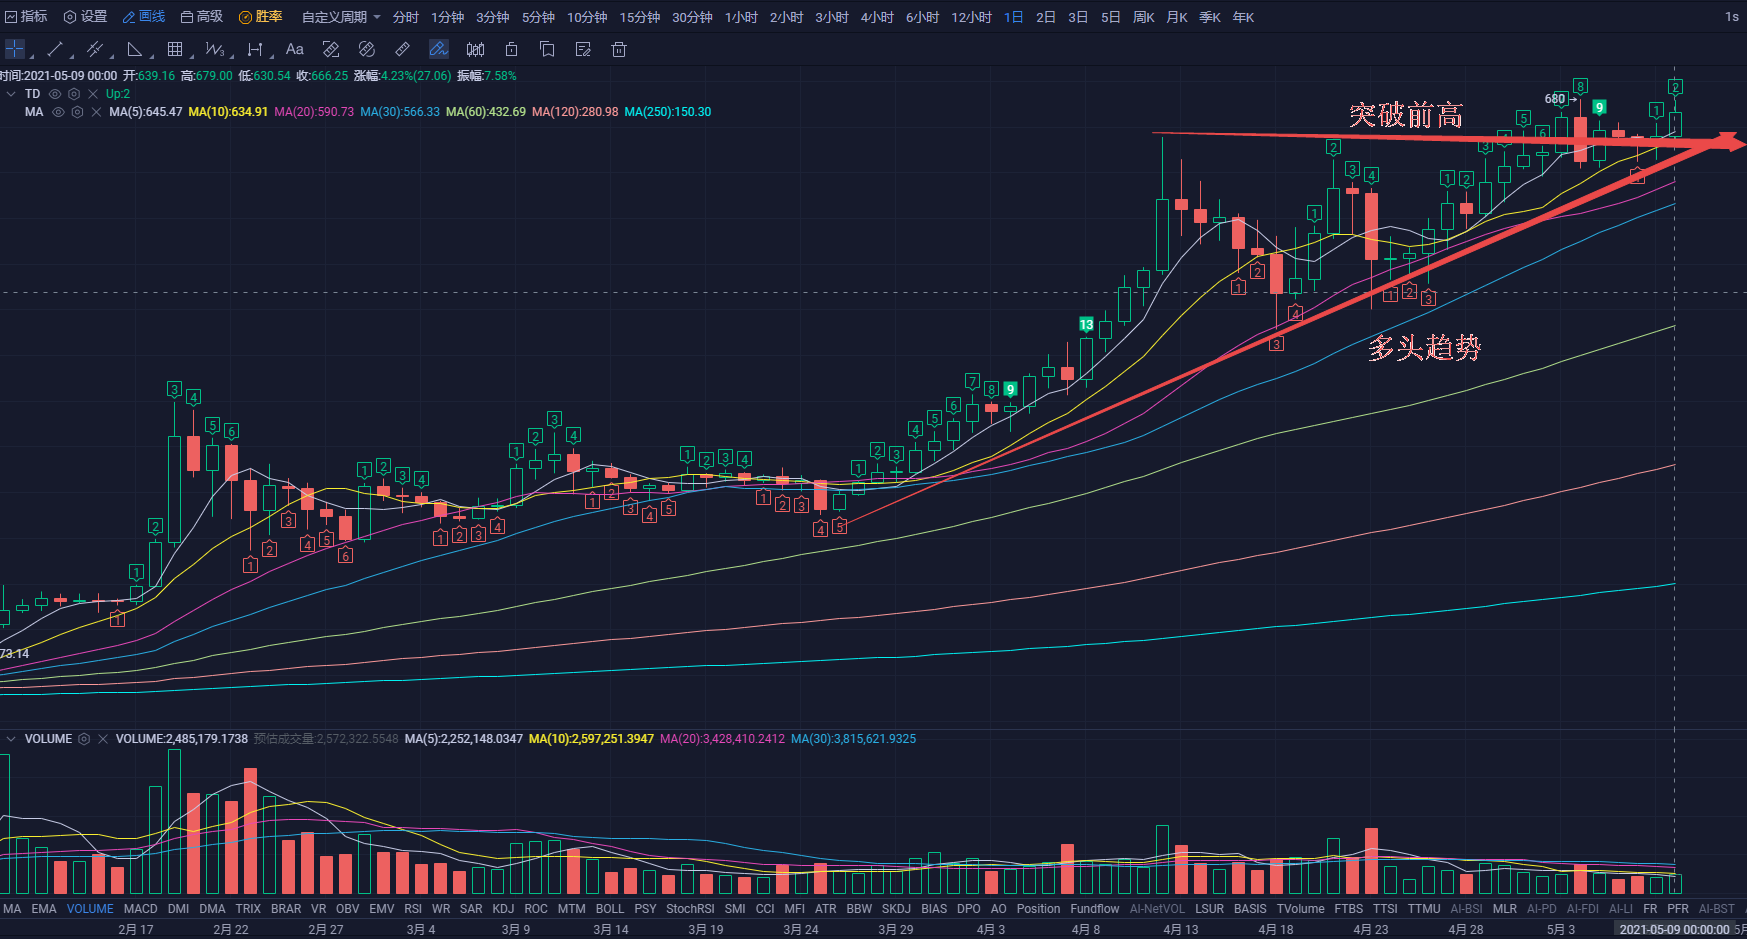The width and height of the screenshot is (1747, 939).
Task: Switch to the 1小时 period
Action: 741,17
